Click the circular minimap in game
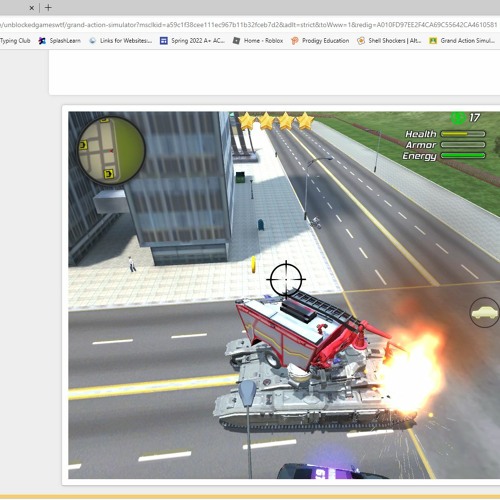Screen dimensions: 500x500 [x=111, y=150]
